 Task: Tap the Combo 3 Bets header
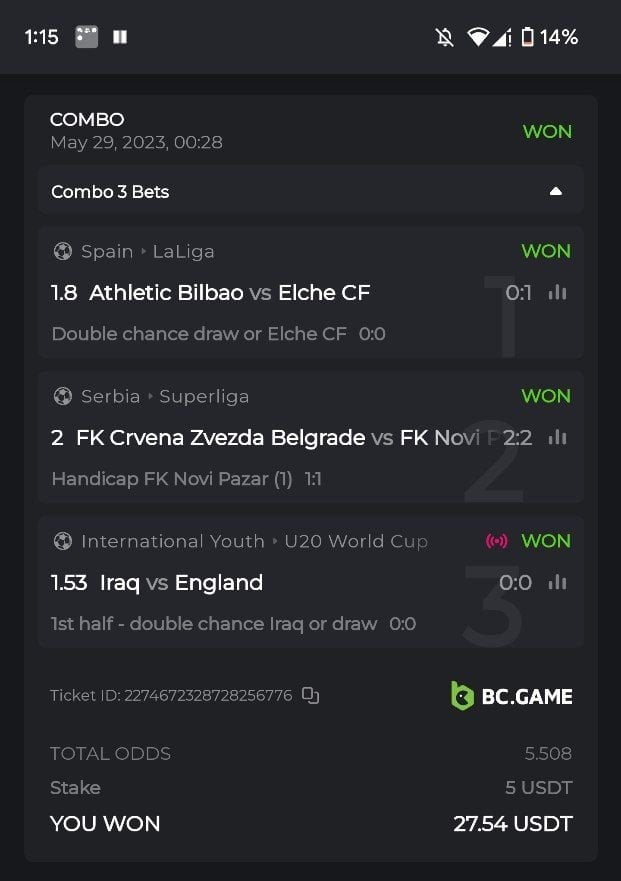click(x=110, y=191)
